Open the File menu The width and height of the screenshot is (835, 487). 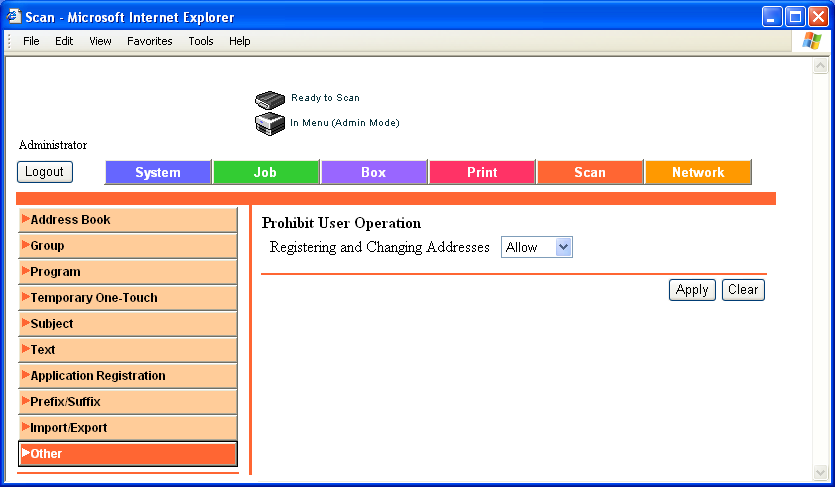click(x=31, y=41)
